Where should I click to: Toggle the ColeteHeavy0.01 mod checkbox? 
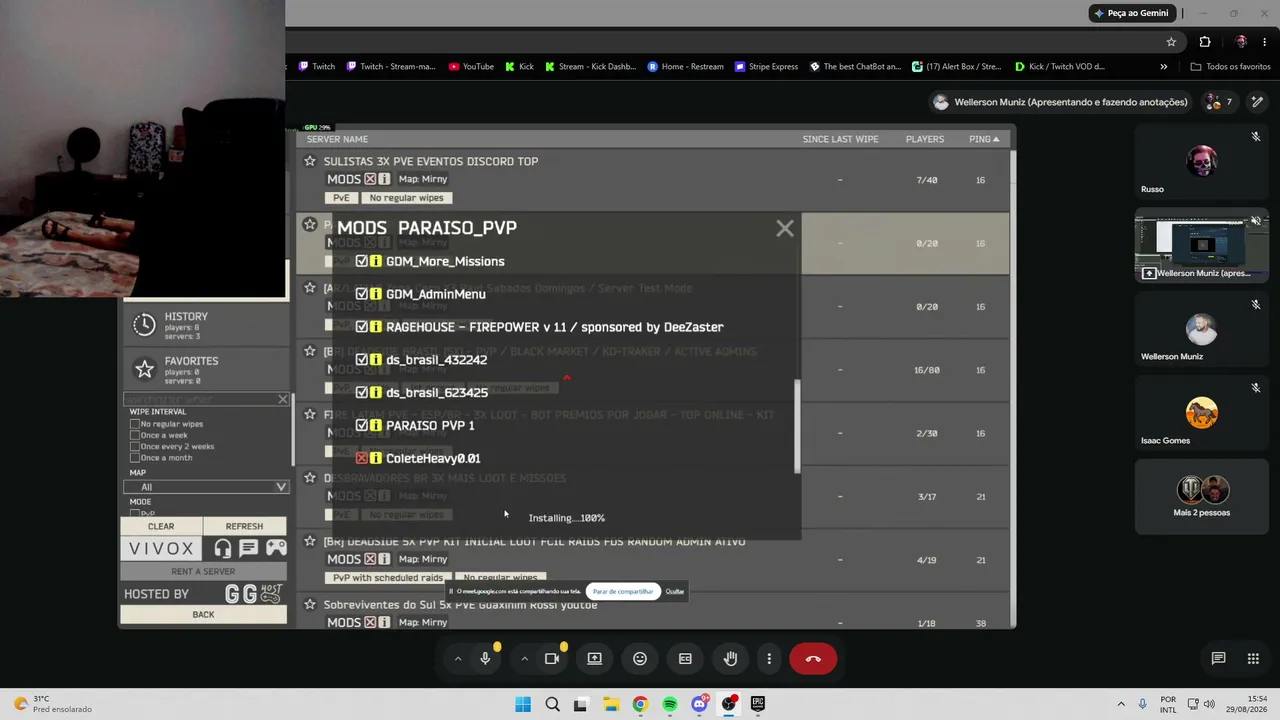(362, 458)
